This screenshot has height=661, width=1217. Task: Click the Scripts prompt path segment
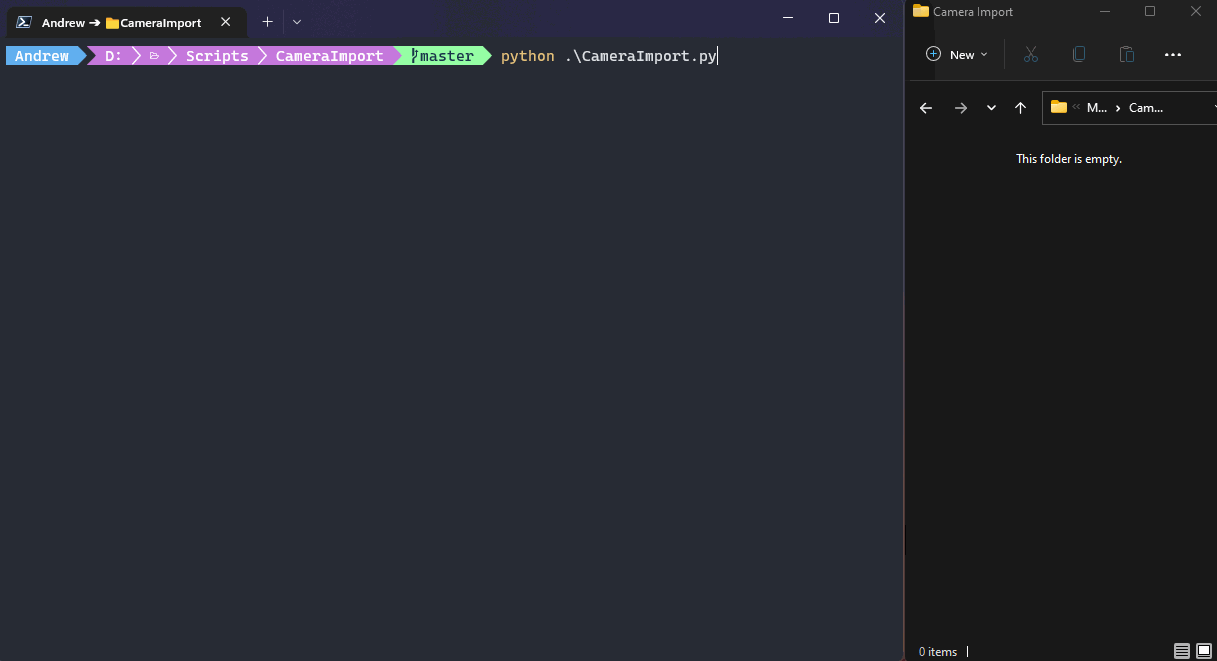(217, 56)
